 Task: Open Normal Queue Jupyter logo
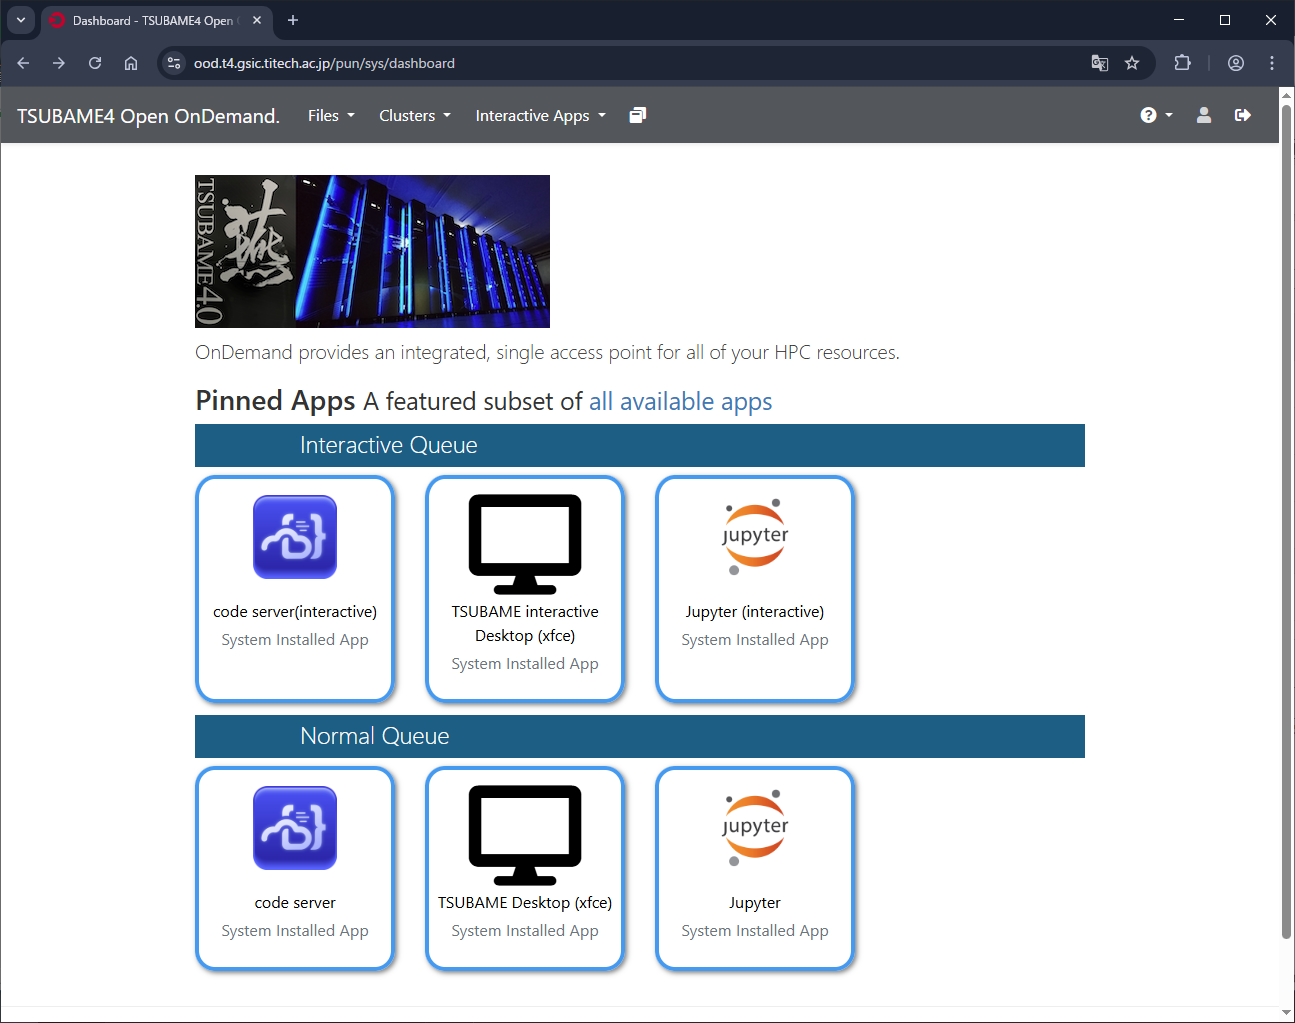click(x=754, y=828)
